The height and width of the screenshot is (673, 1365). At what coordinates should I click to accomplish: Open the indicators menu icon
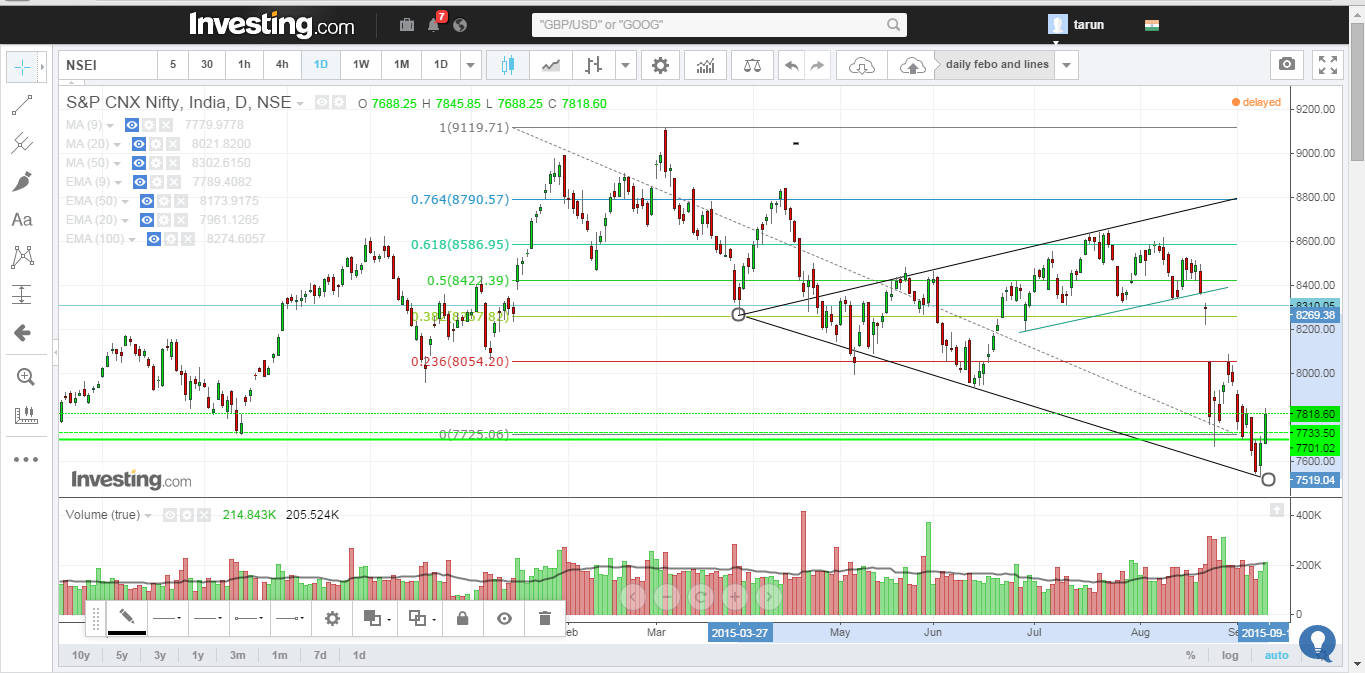tap(706, 65)
